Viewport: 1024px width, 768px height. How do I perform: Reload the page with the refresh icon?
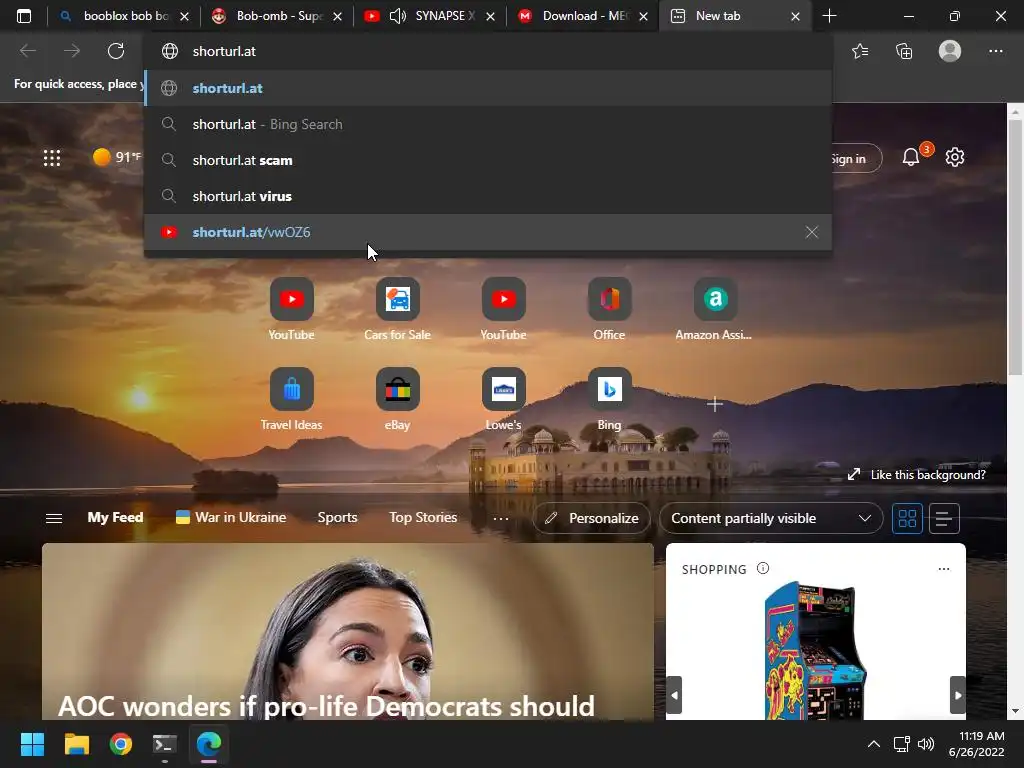pyautogui.click(x=116, y=51)
